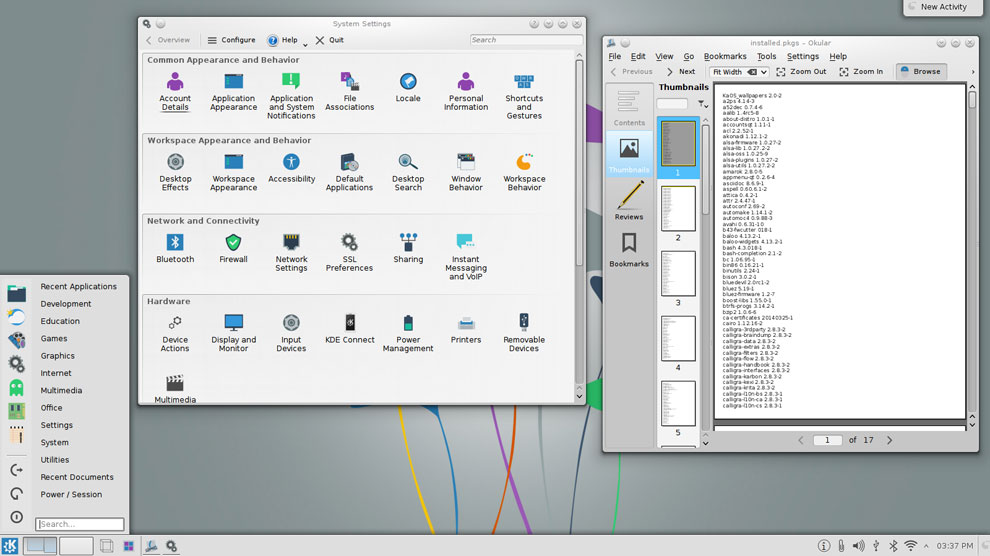This screenshot has width=990, height=556.
Task: Open Desktop Search settings
Action: pos(408,172)
